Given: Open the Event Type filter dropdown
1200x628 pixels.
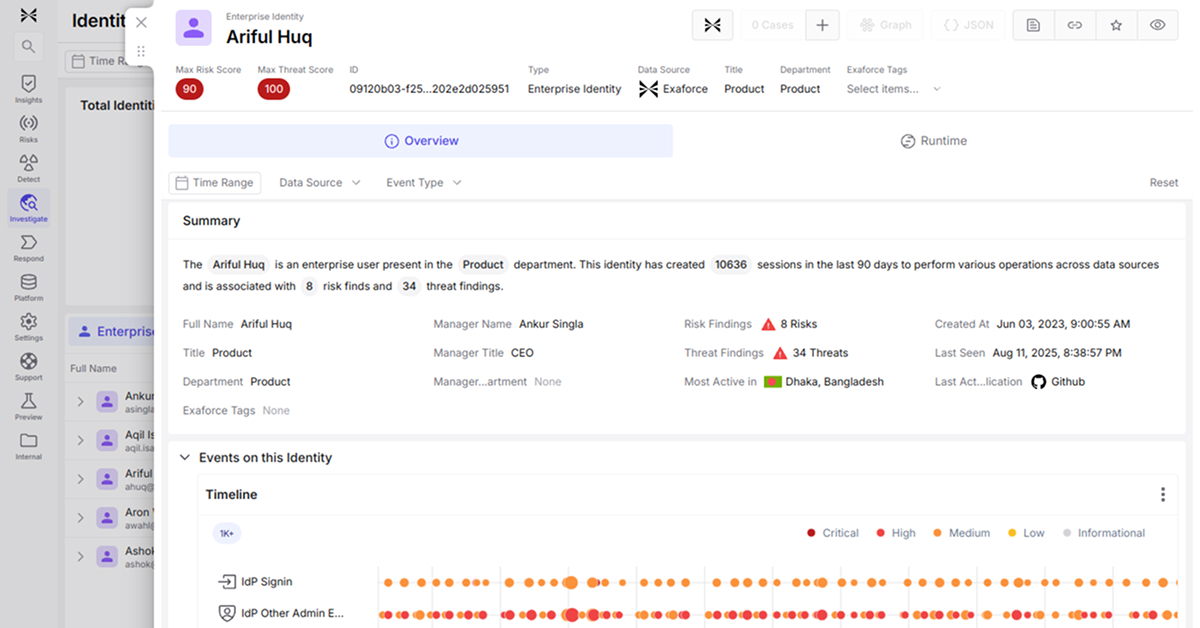Looking at the screenshot, I should (x=424, y=183).
